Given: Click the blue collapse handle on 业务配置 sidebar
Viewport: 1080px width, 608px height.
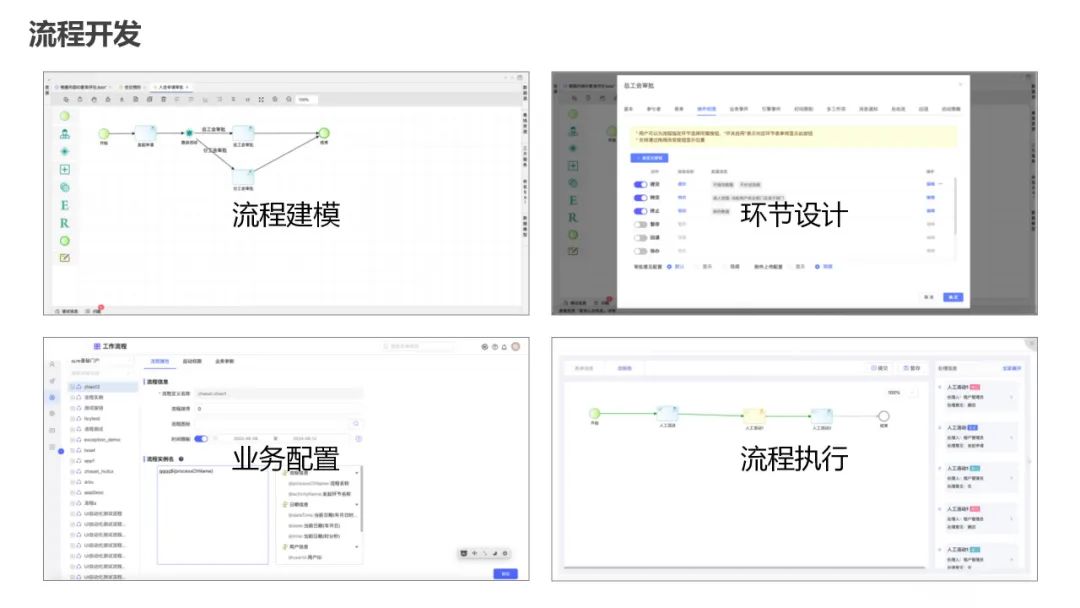Looking at the screenshot, I should click(x=61, y=451).
